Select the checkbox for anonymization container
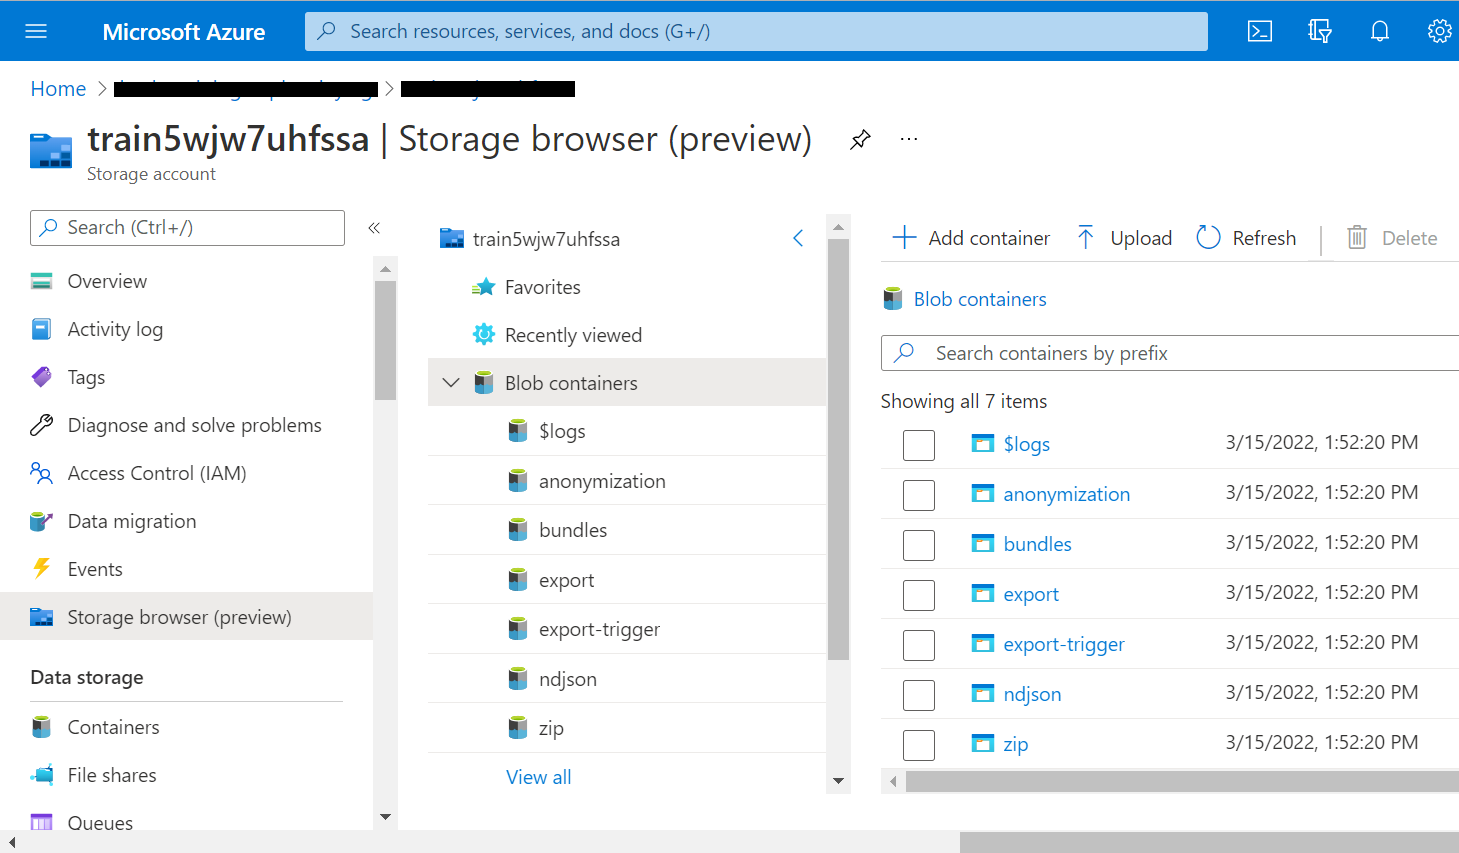This screenshot has width=1459, height=853. [x=919, y=495]
